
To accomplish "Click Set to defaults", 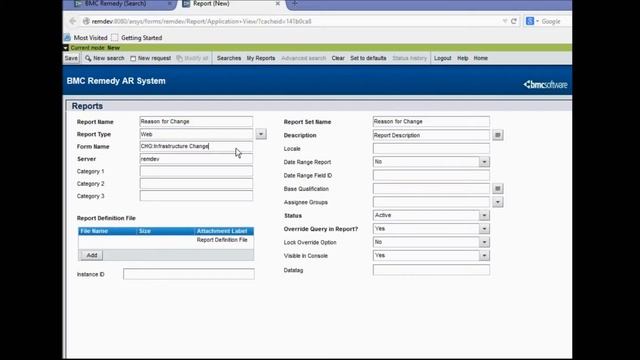I will tap(368, 58).
